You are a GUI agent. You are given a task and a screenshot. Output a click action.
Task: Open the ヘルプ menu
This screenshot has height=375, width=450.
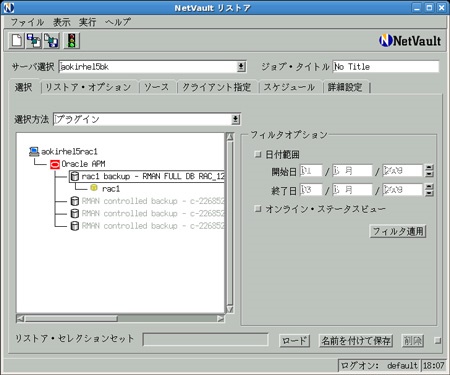(x=118, y=22)
